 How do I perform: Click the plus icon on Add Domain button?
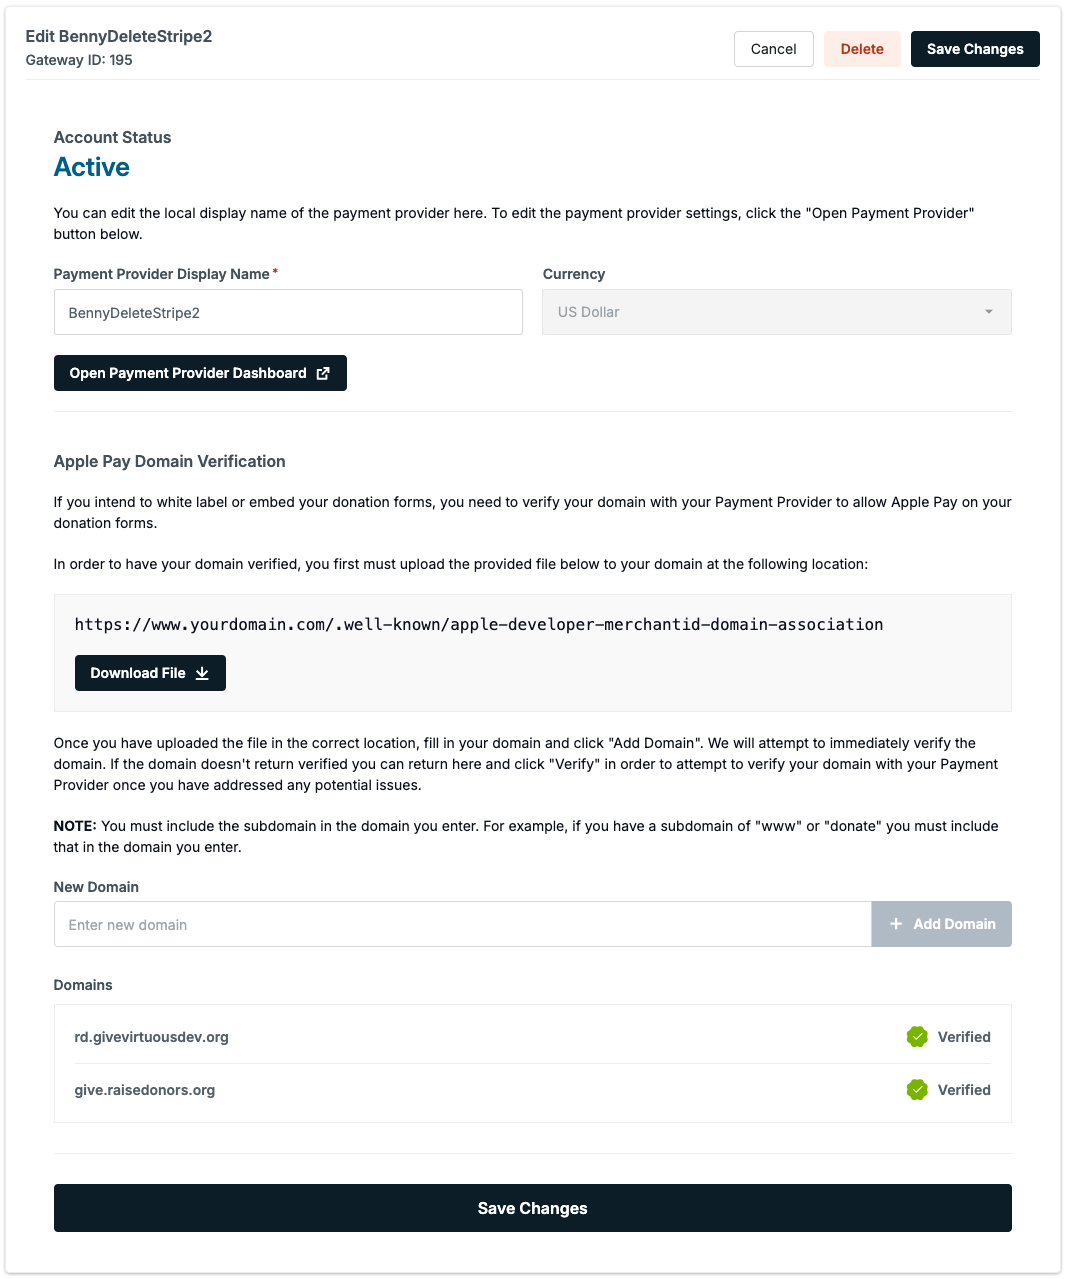point(896,924)
